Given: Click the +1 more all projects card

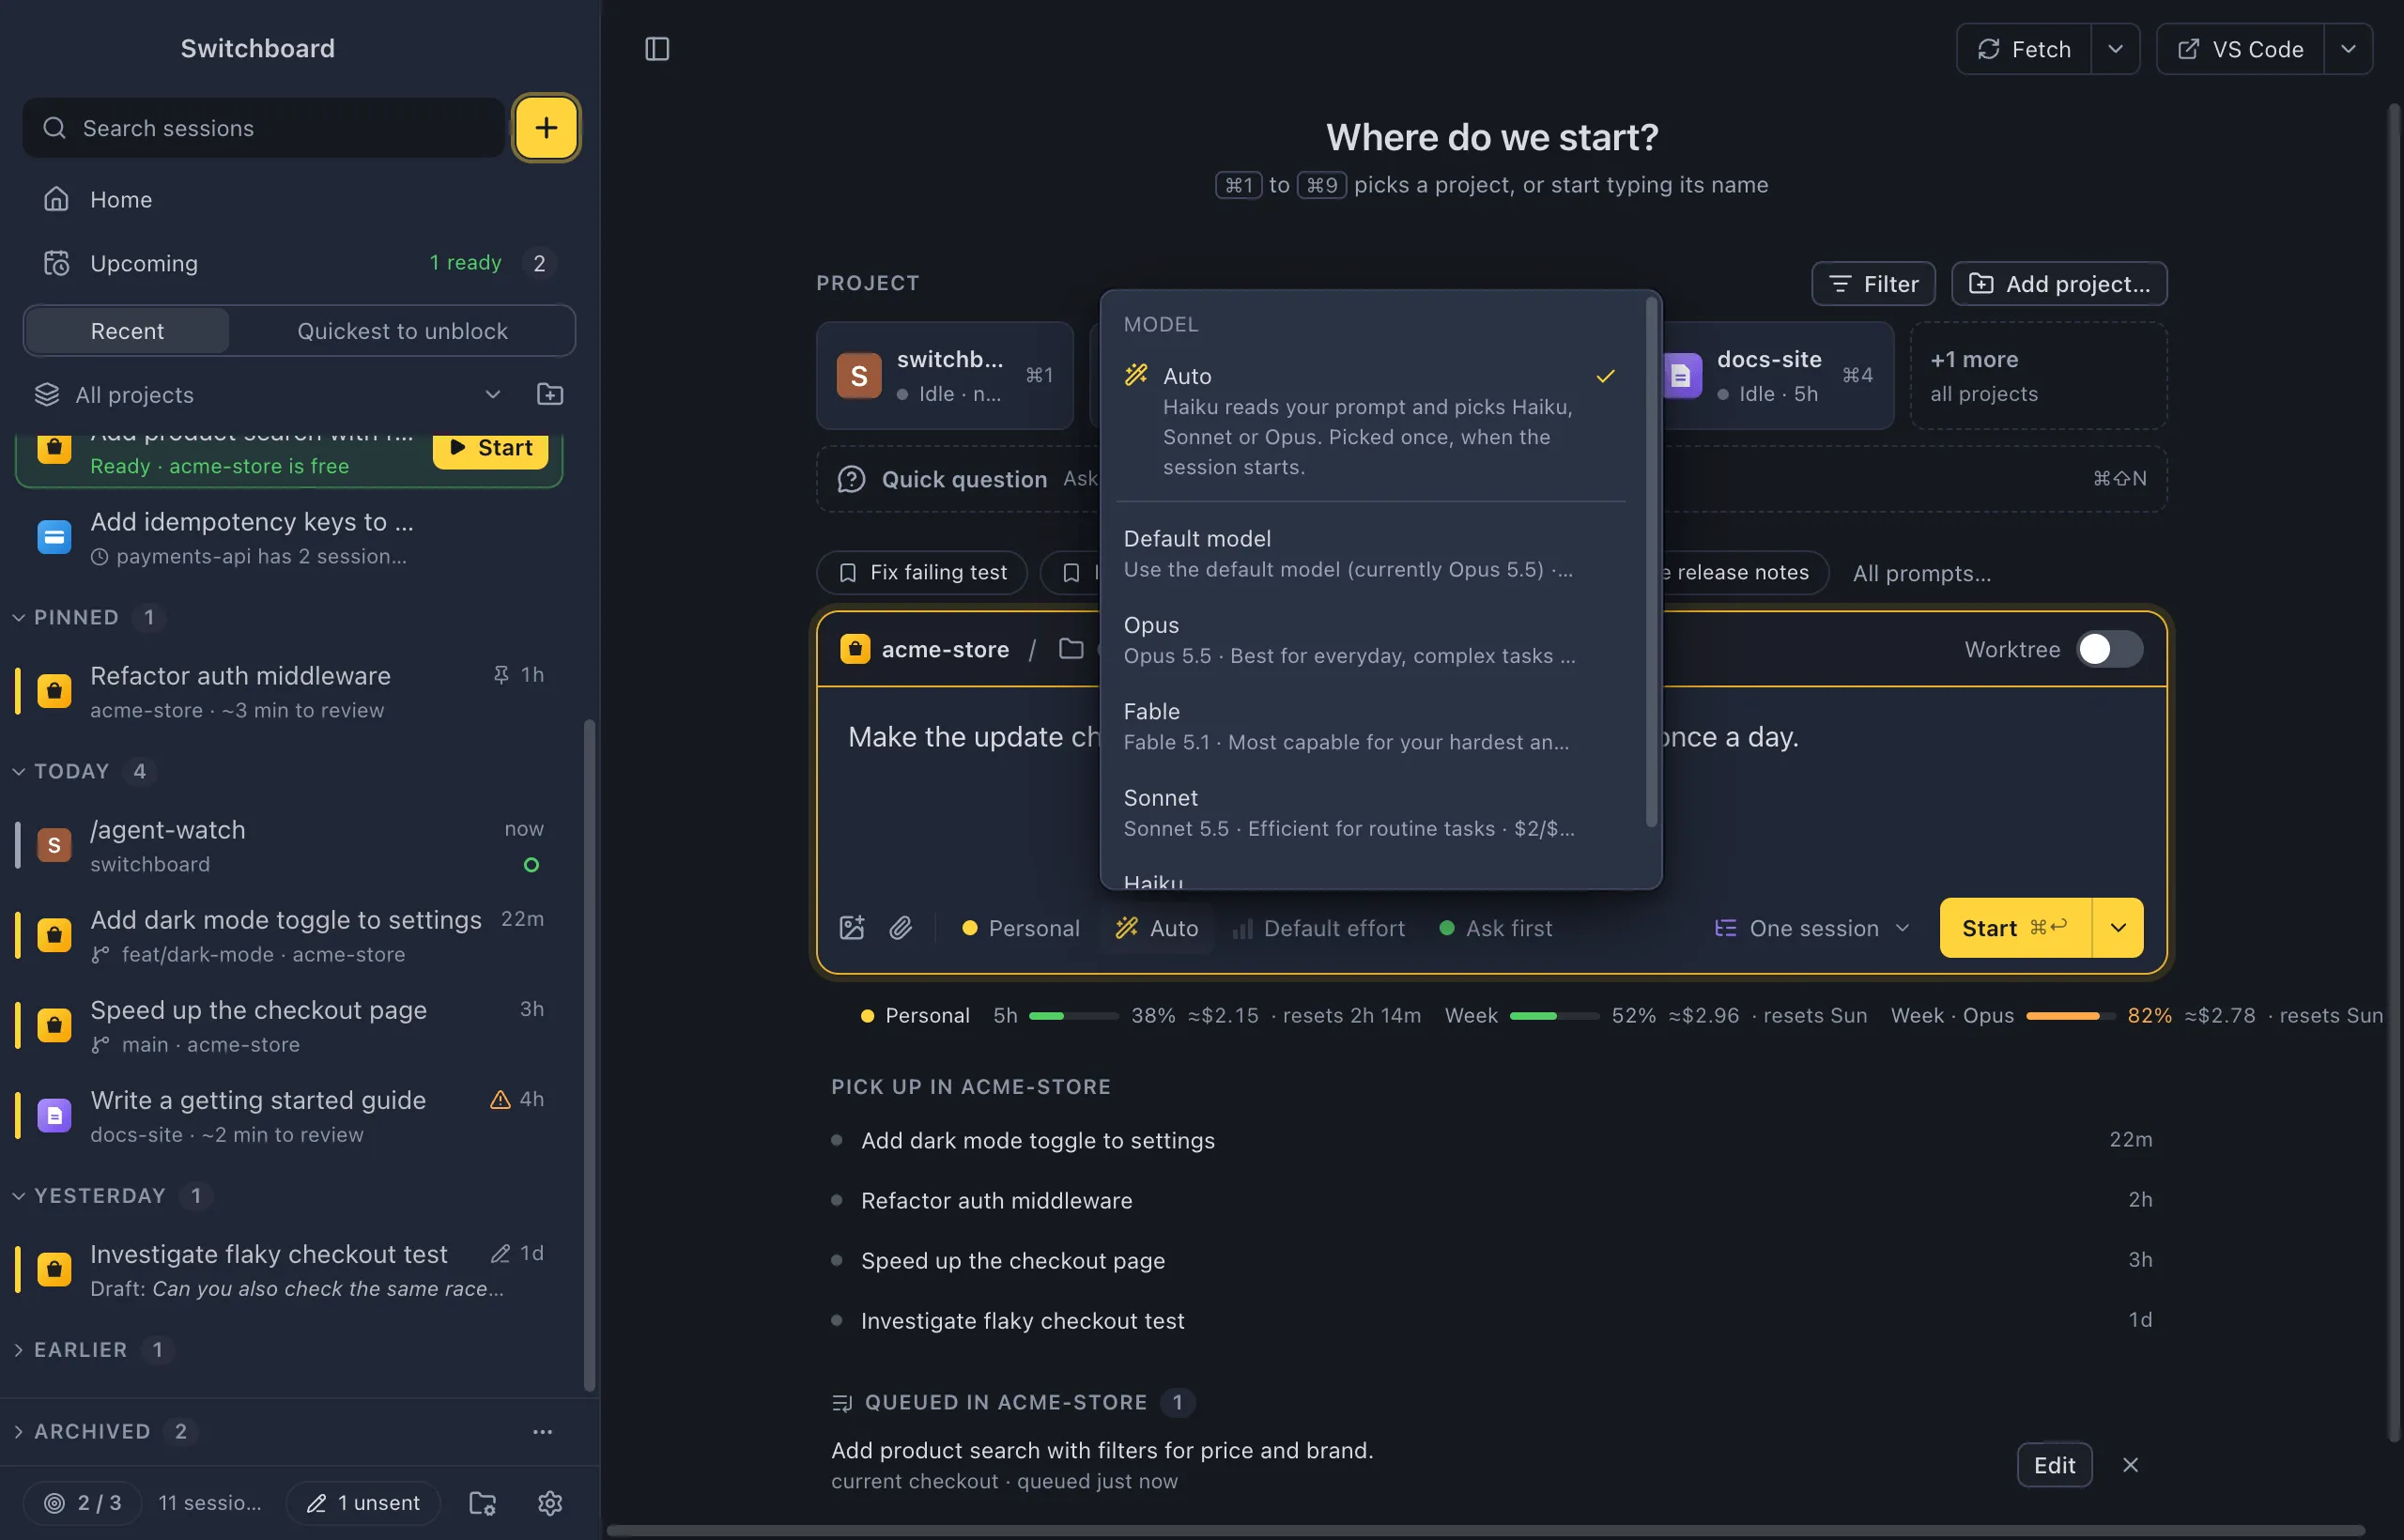Looking at the screenshot, I should tap(2038, 375).
